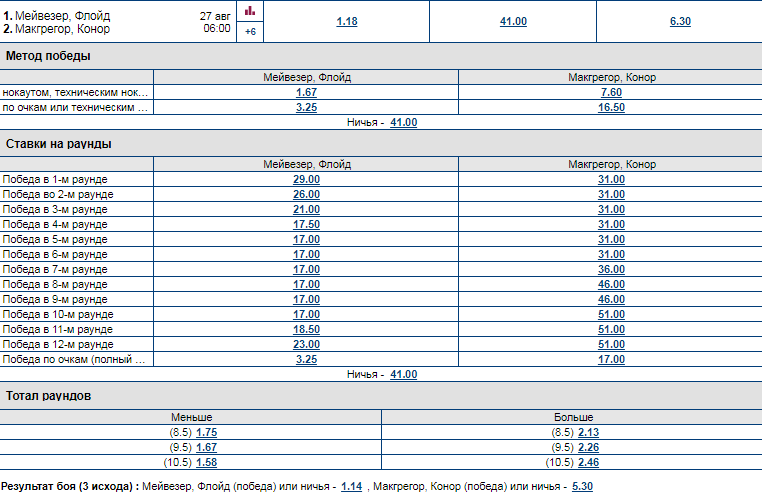Select Mayweather odds for 5-м раунде
The height and width of the screenshot is (497, 762).
coord(306,240)
